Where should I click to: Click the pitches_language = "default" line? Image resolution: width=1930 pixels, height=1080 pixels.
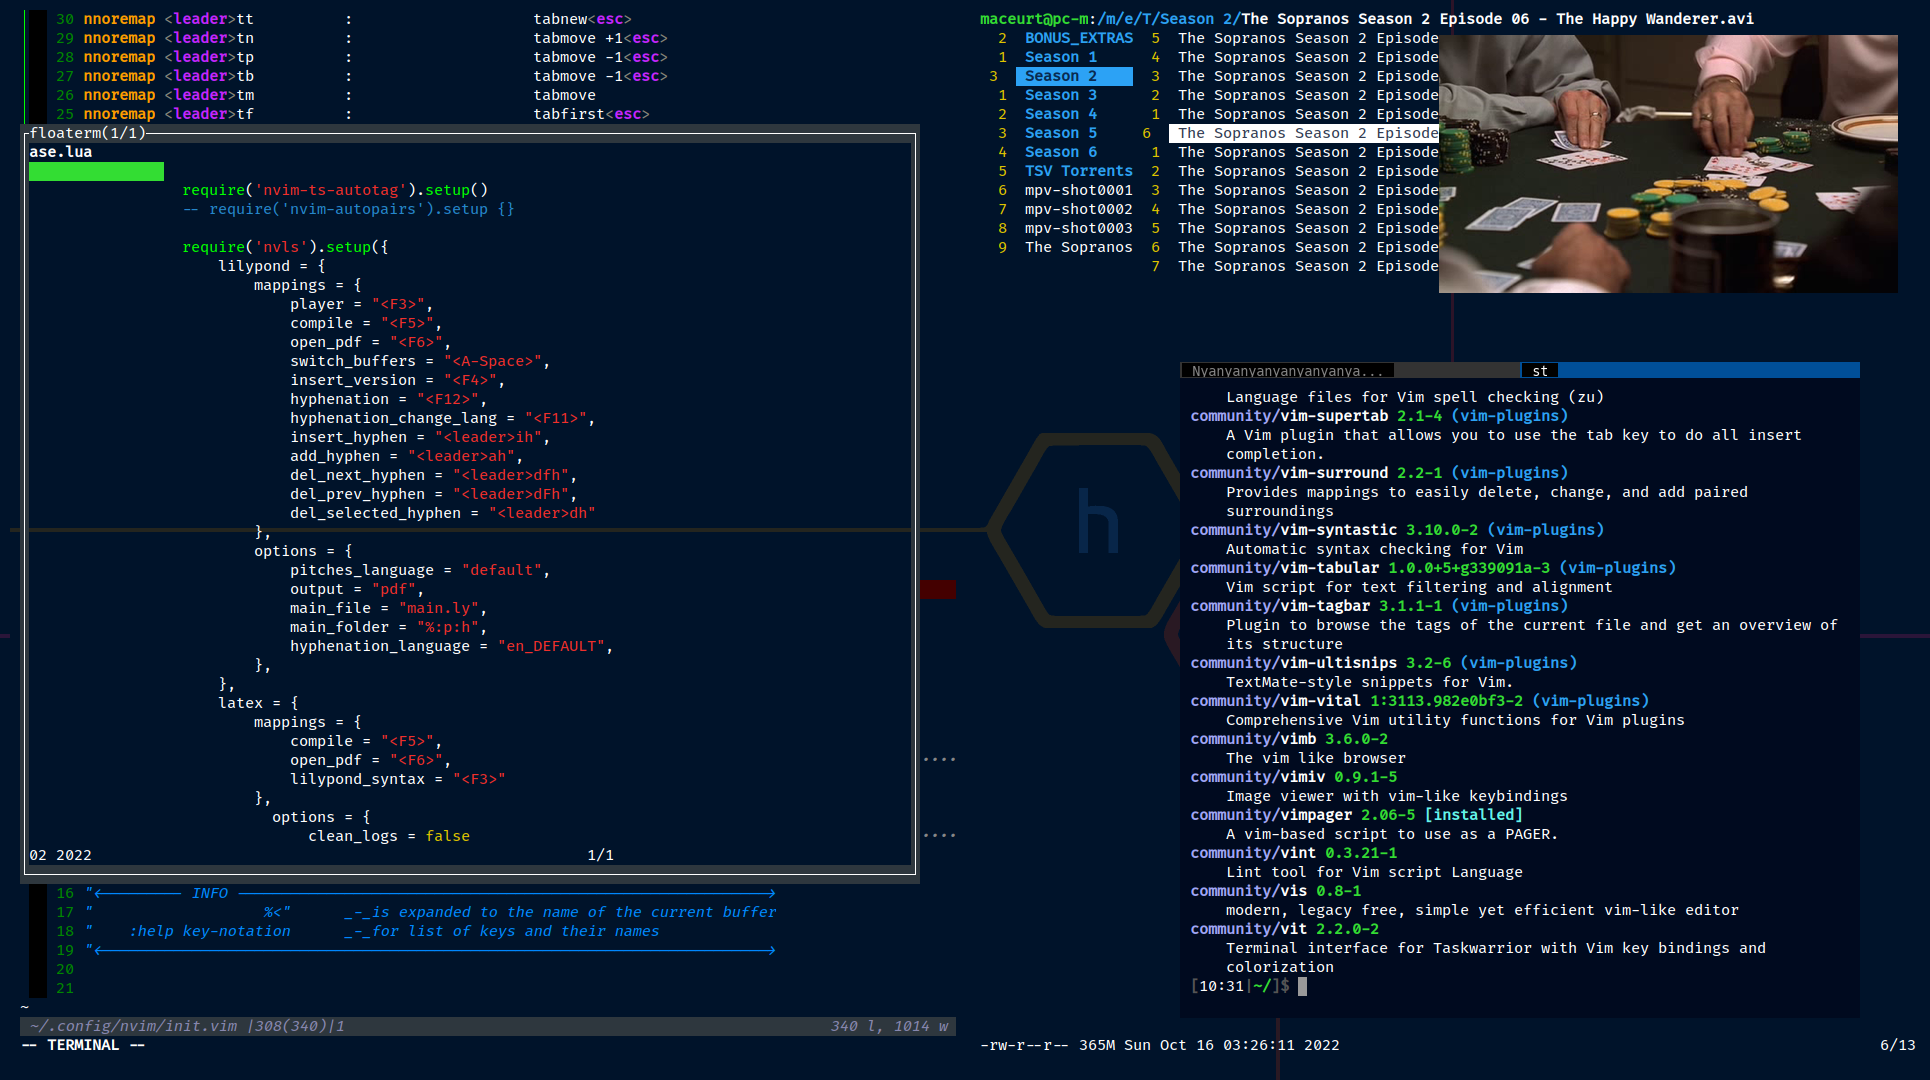pyautogui.click(x=420, y=570)
